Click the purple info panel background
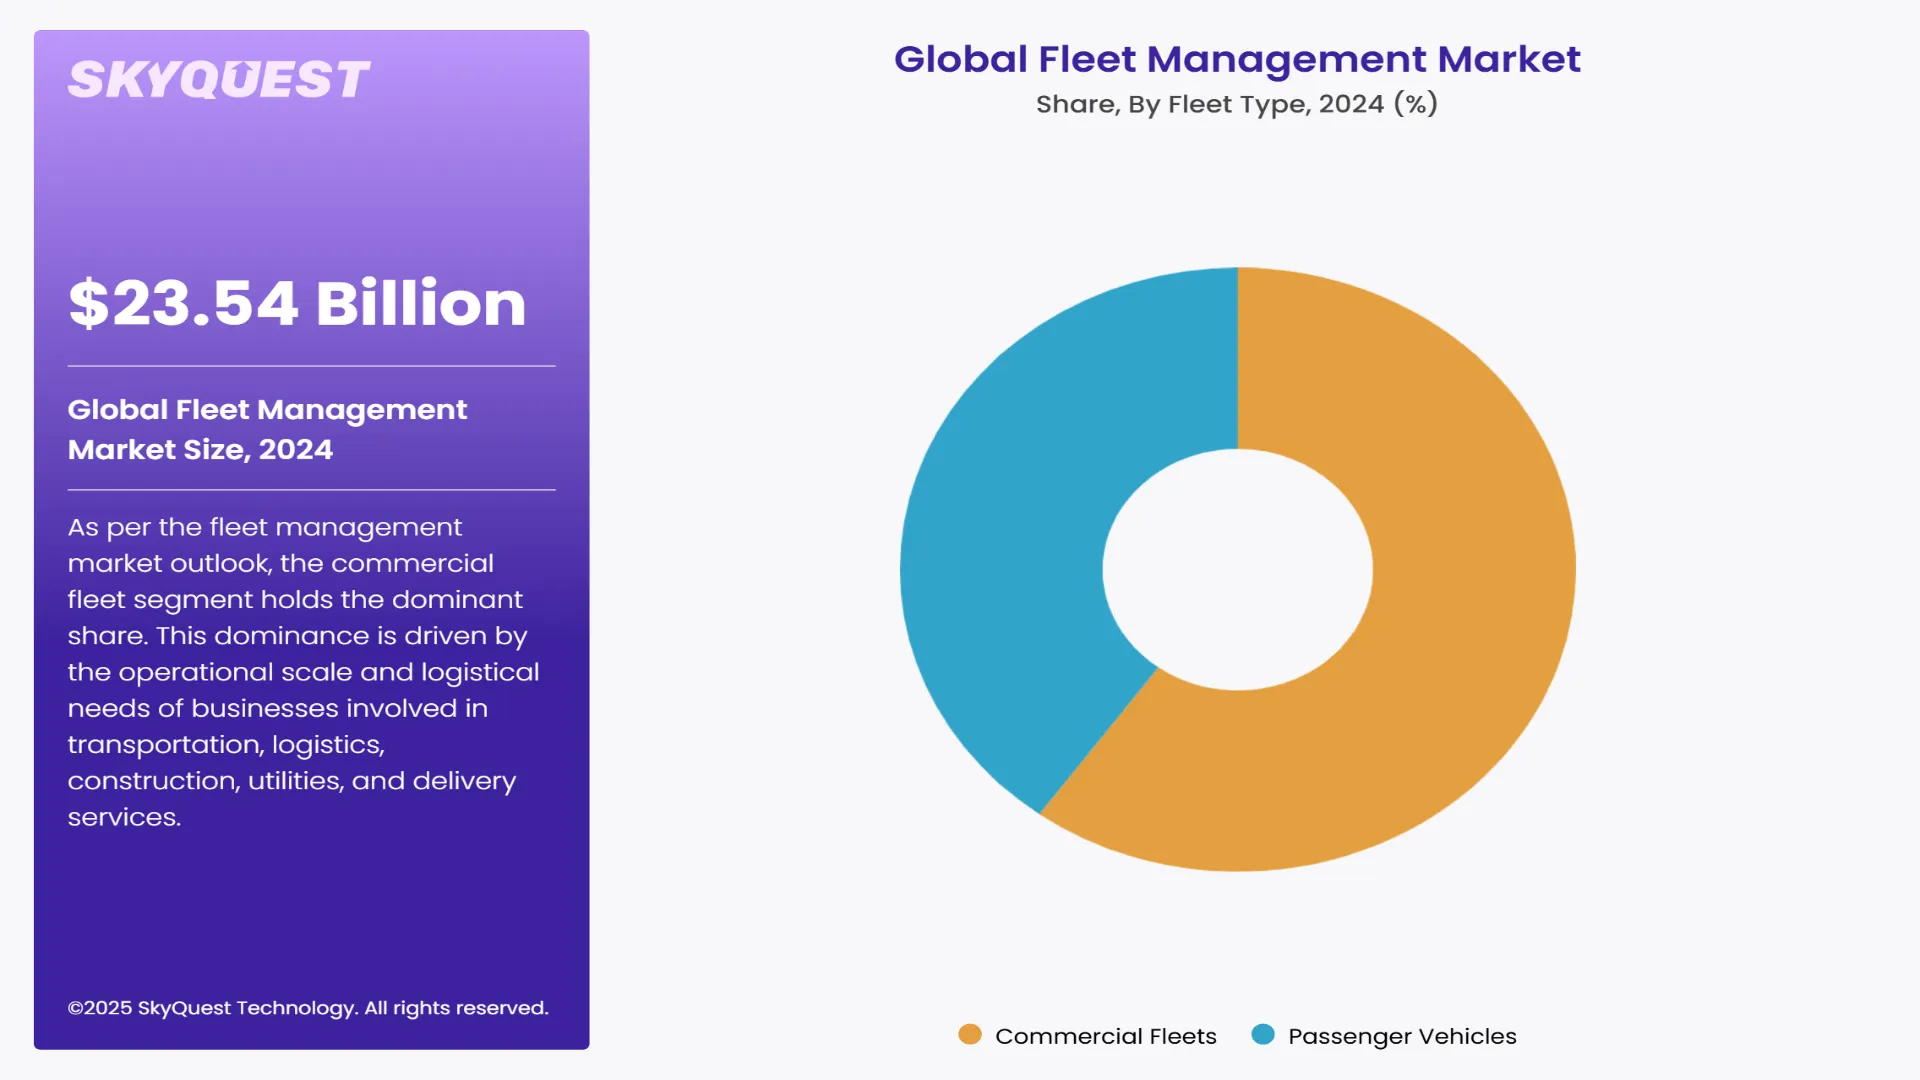Viewport: 1920px width, 1080px height. pyautogui.click(x=311, y=200)
